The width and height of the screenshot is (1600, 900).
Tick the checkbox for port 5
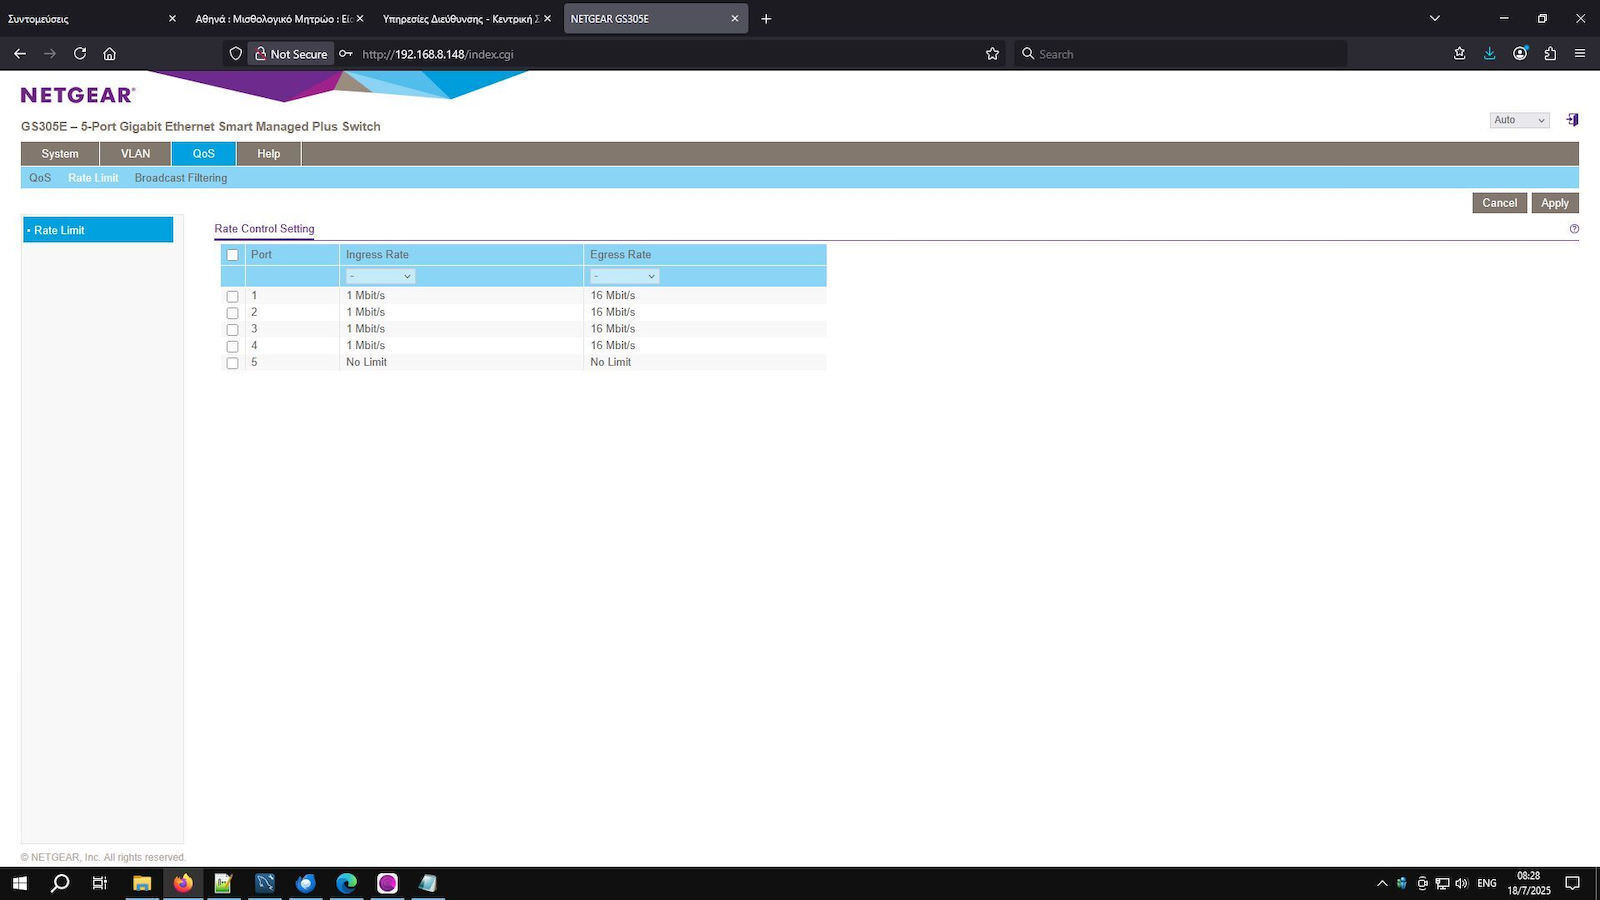click(233, 363)
